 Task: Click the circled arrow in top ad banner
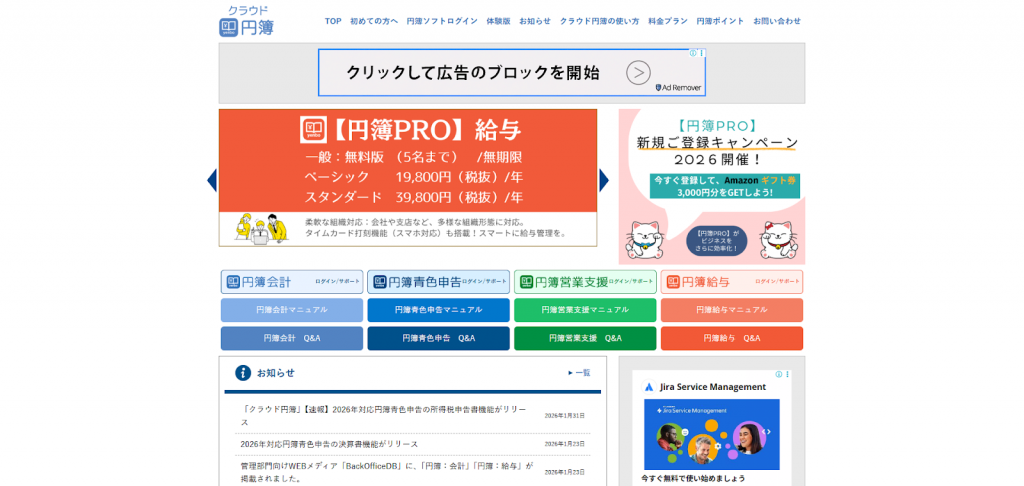(x=638, y=73)
